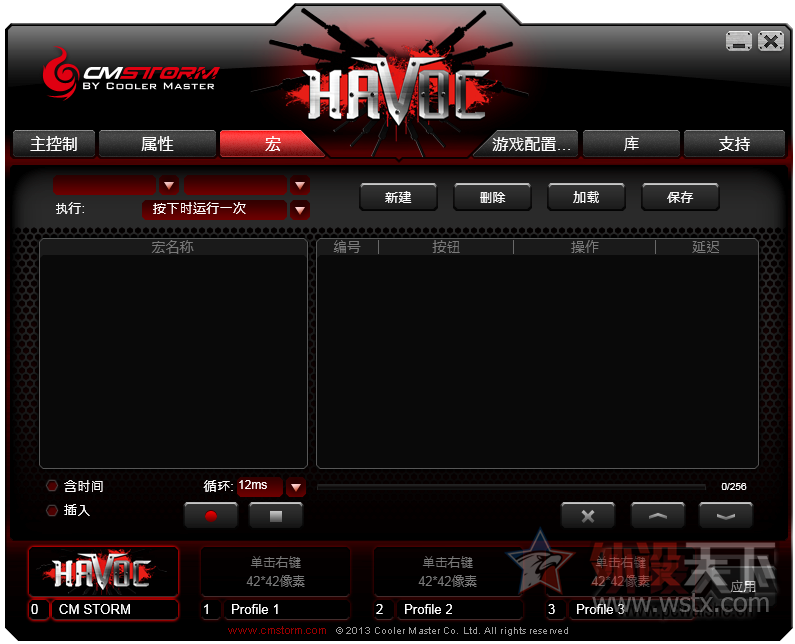Image resolution: width=795 pixels, height=644 pixels.
Task: Click the 宏名称 column header
Action: point(173,247)
